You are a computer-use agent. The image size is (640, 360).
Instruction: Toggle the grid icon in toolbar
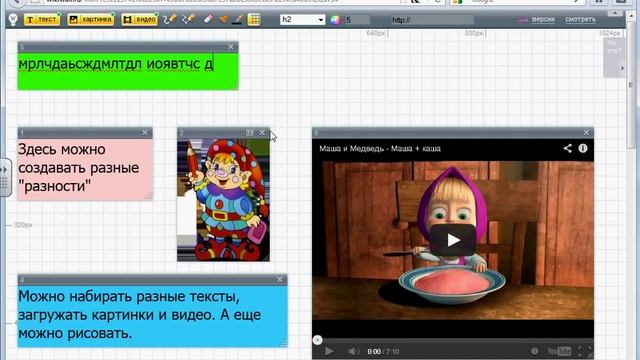tap(254, 19)
